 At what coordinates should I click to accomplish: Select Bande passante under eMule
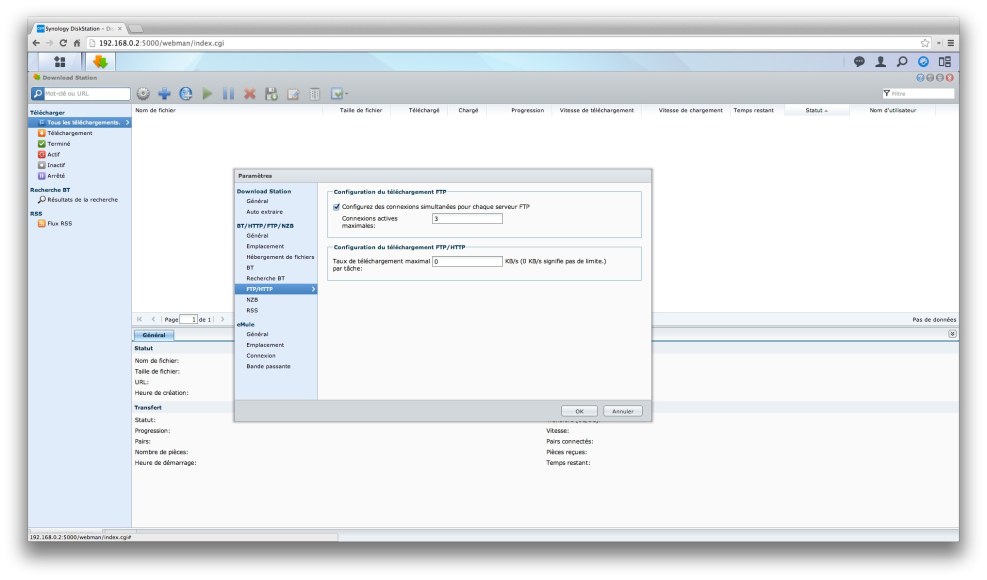[268, 366]
